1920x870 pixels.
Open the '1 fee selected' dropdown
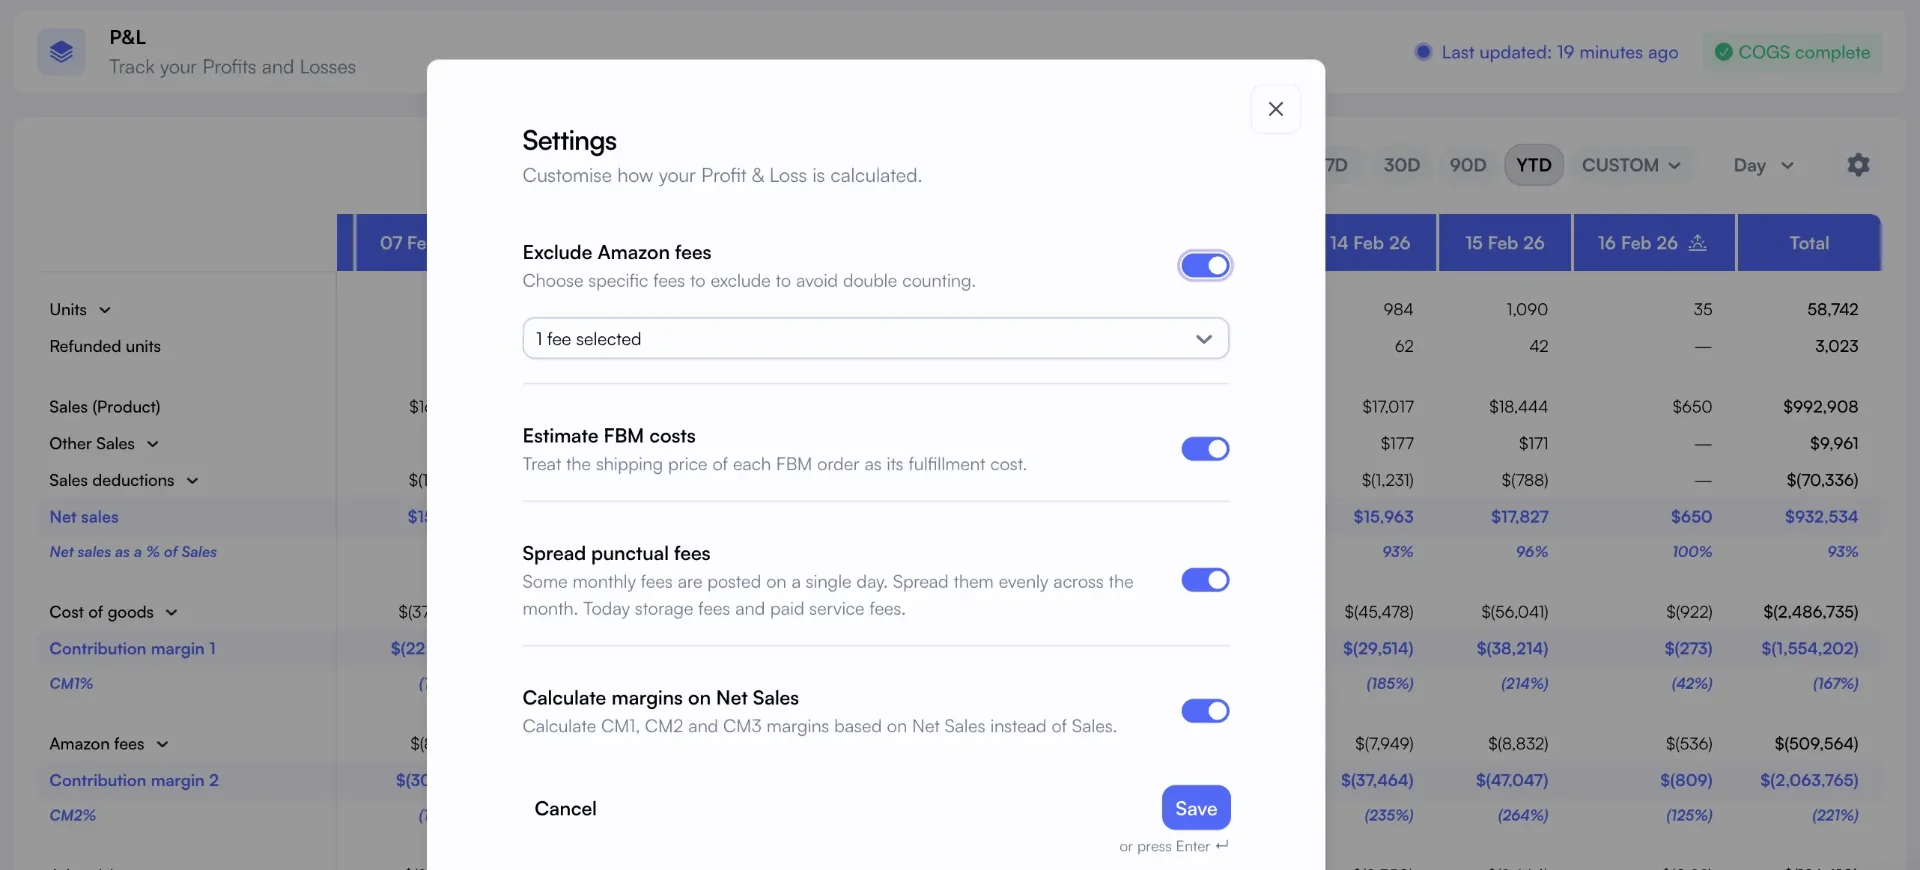tap(875, 339)
